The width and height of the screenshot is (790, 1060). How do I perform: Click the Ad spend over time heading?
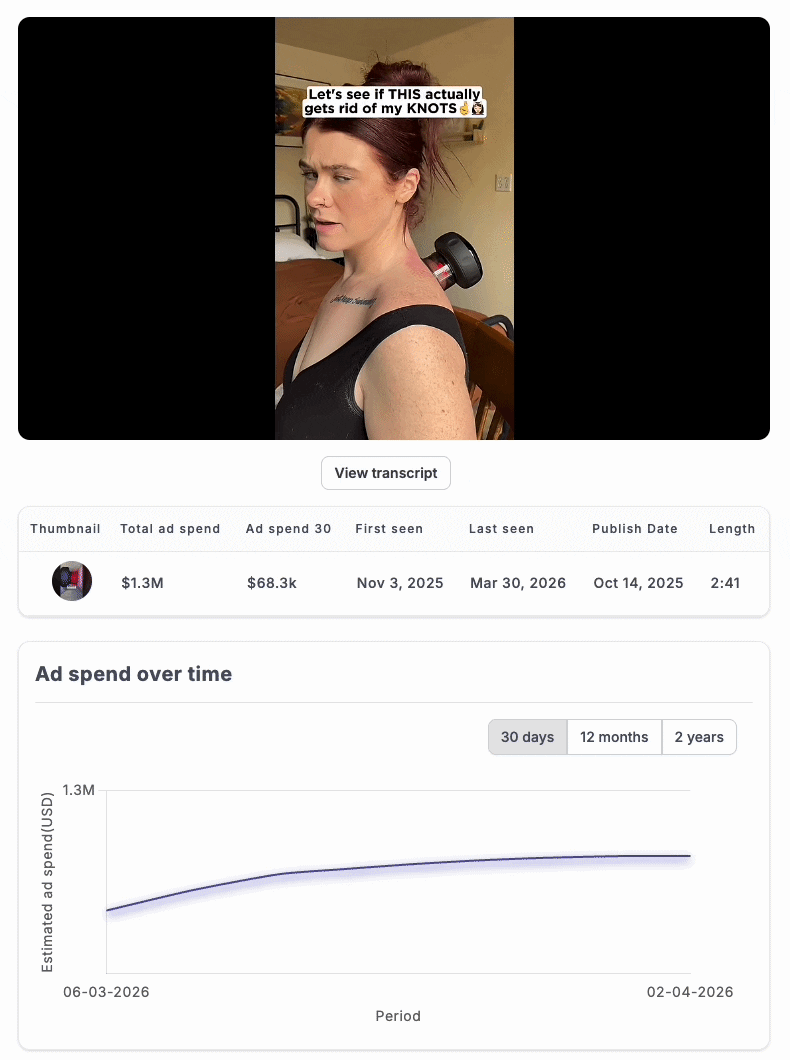(x=133, y=674)
